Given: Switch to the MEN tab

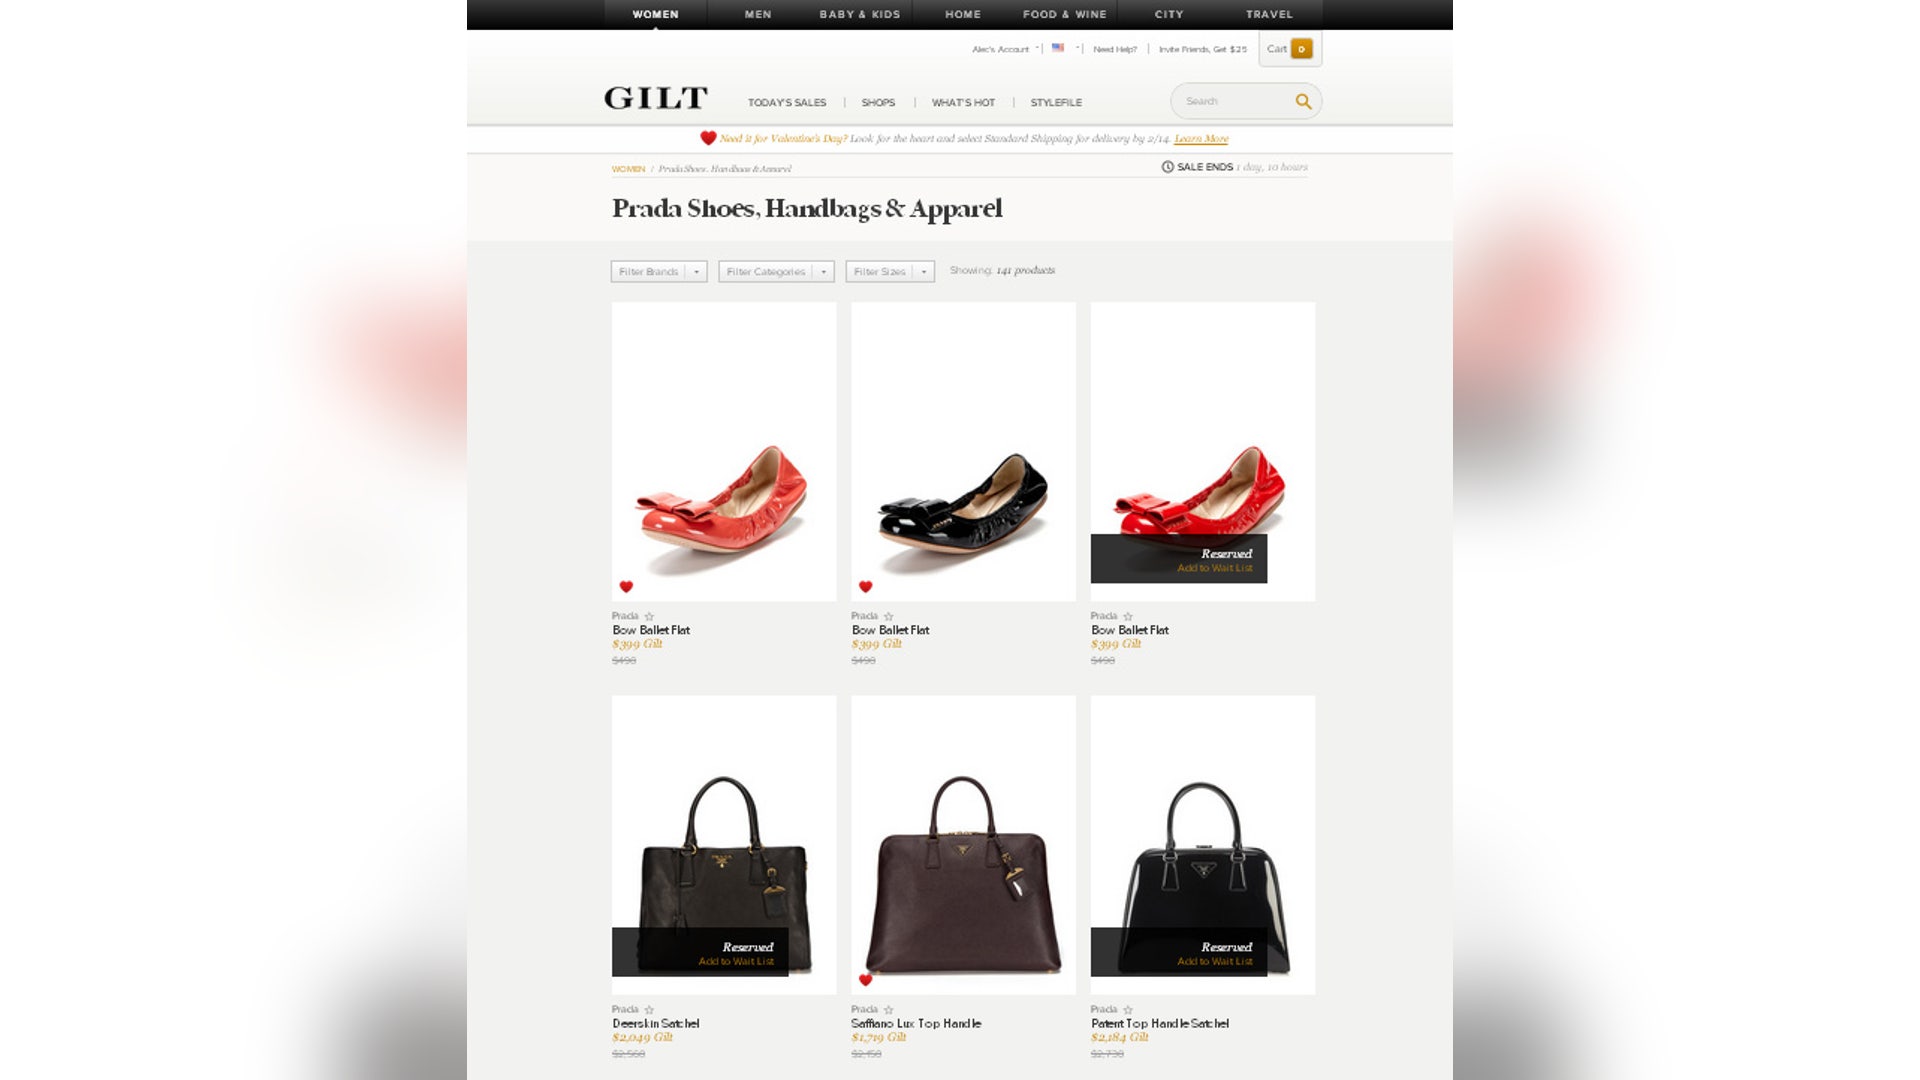Looking at the screenshot, I should click(x=758, y=14).
